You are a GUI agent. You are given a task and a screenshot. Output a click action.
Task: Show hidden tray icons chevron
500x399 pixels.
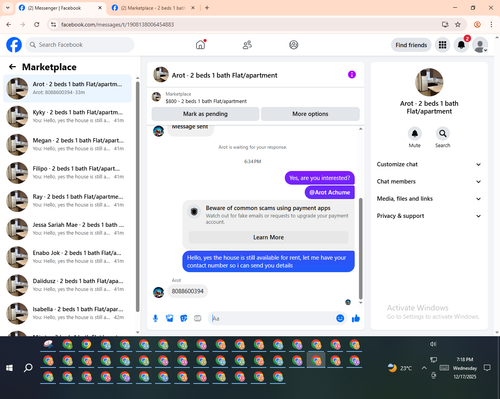(x=424, y=368)
